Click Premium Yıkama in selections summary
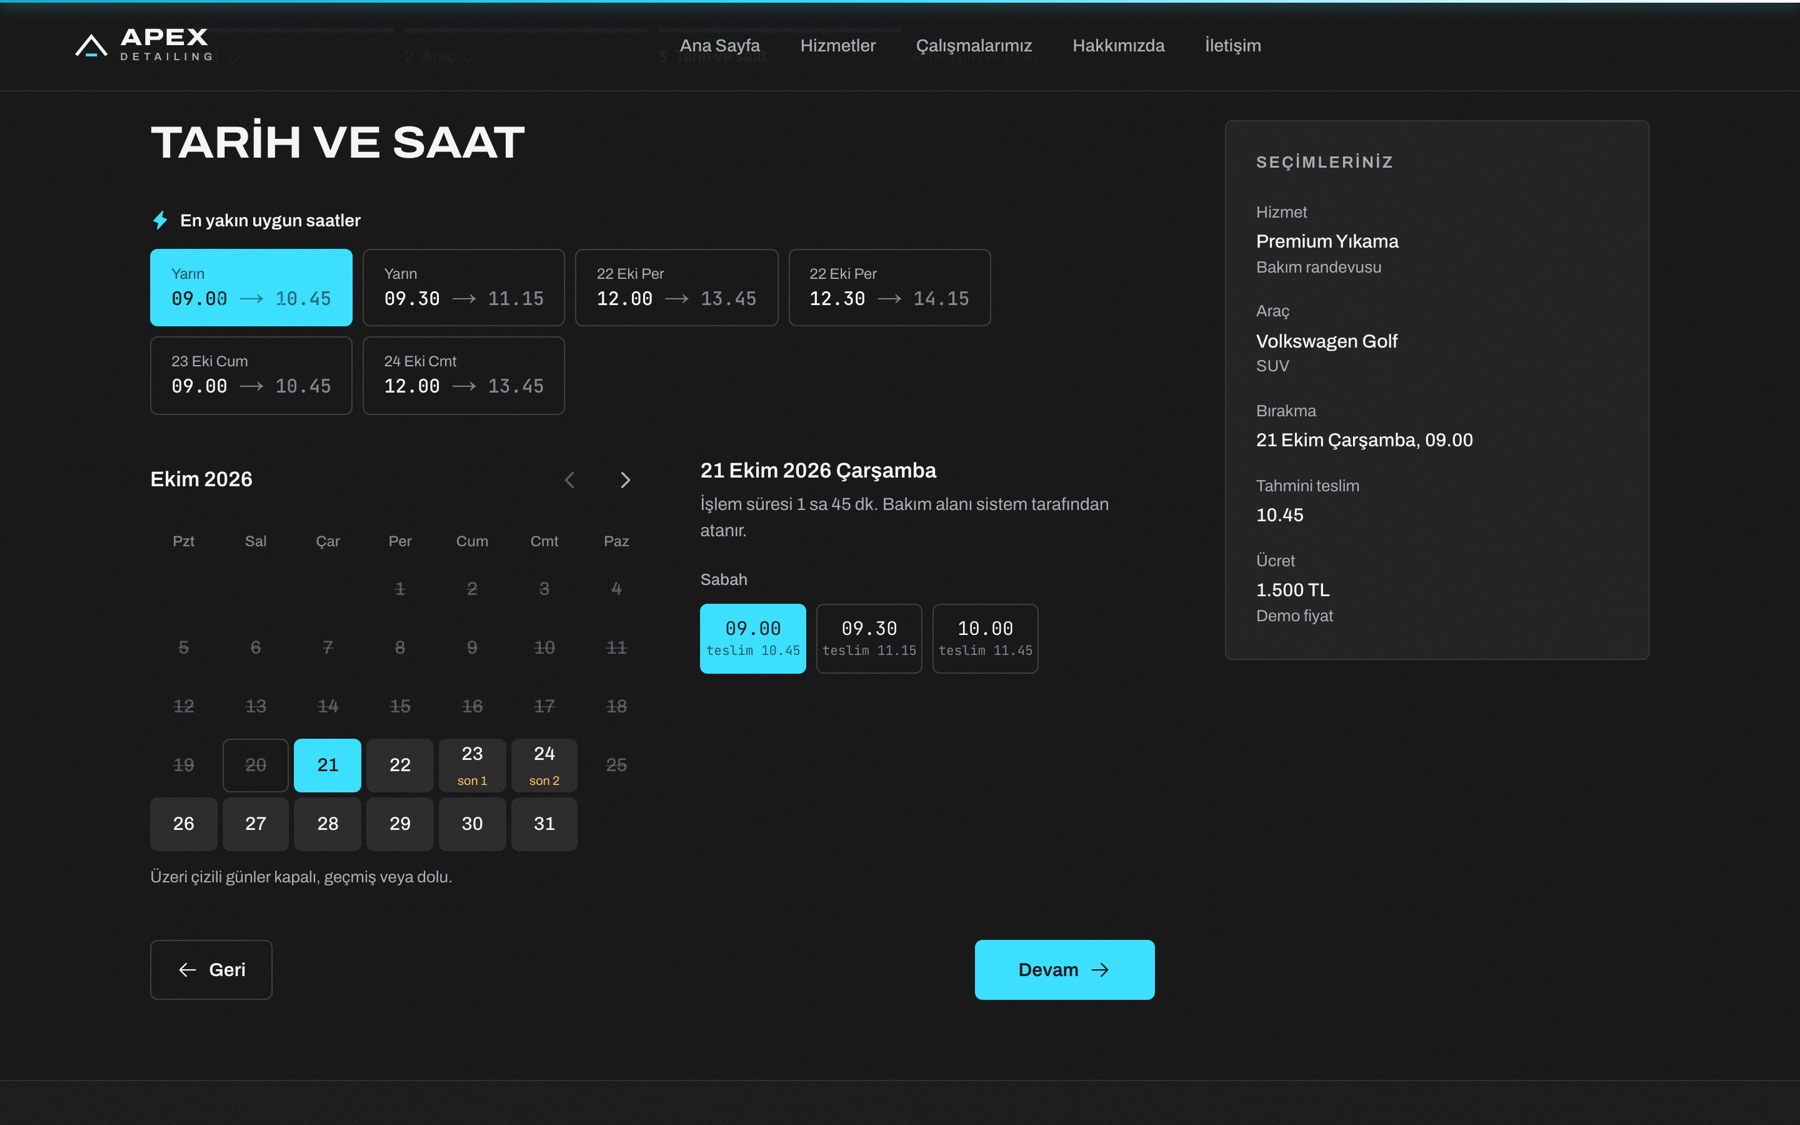This screenshot has width=1800, height=1125. (x=1327, y=241)
